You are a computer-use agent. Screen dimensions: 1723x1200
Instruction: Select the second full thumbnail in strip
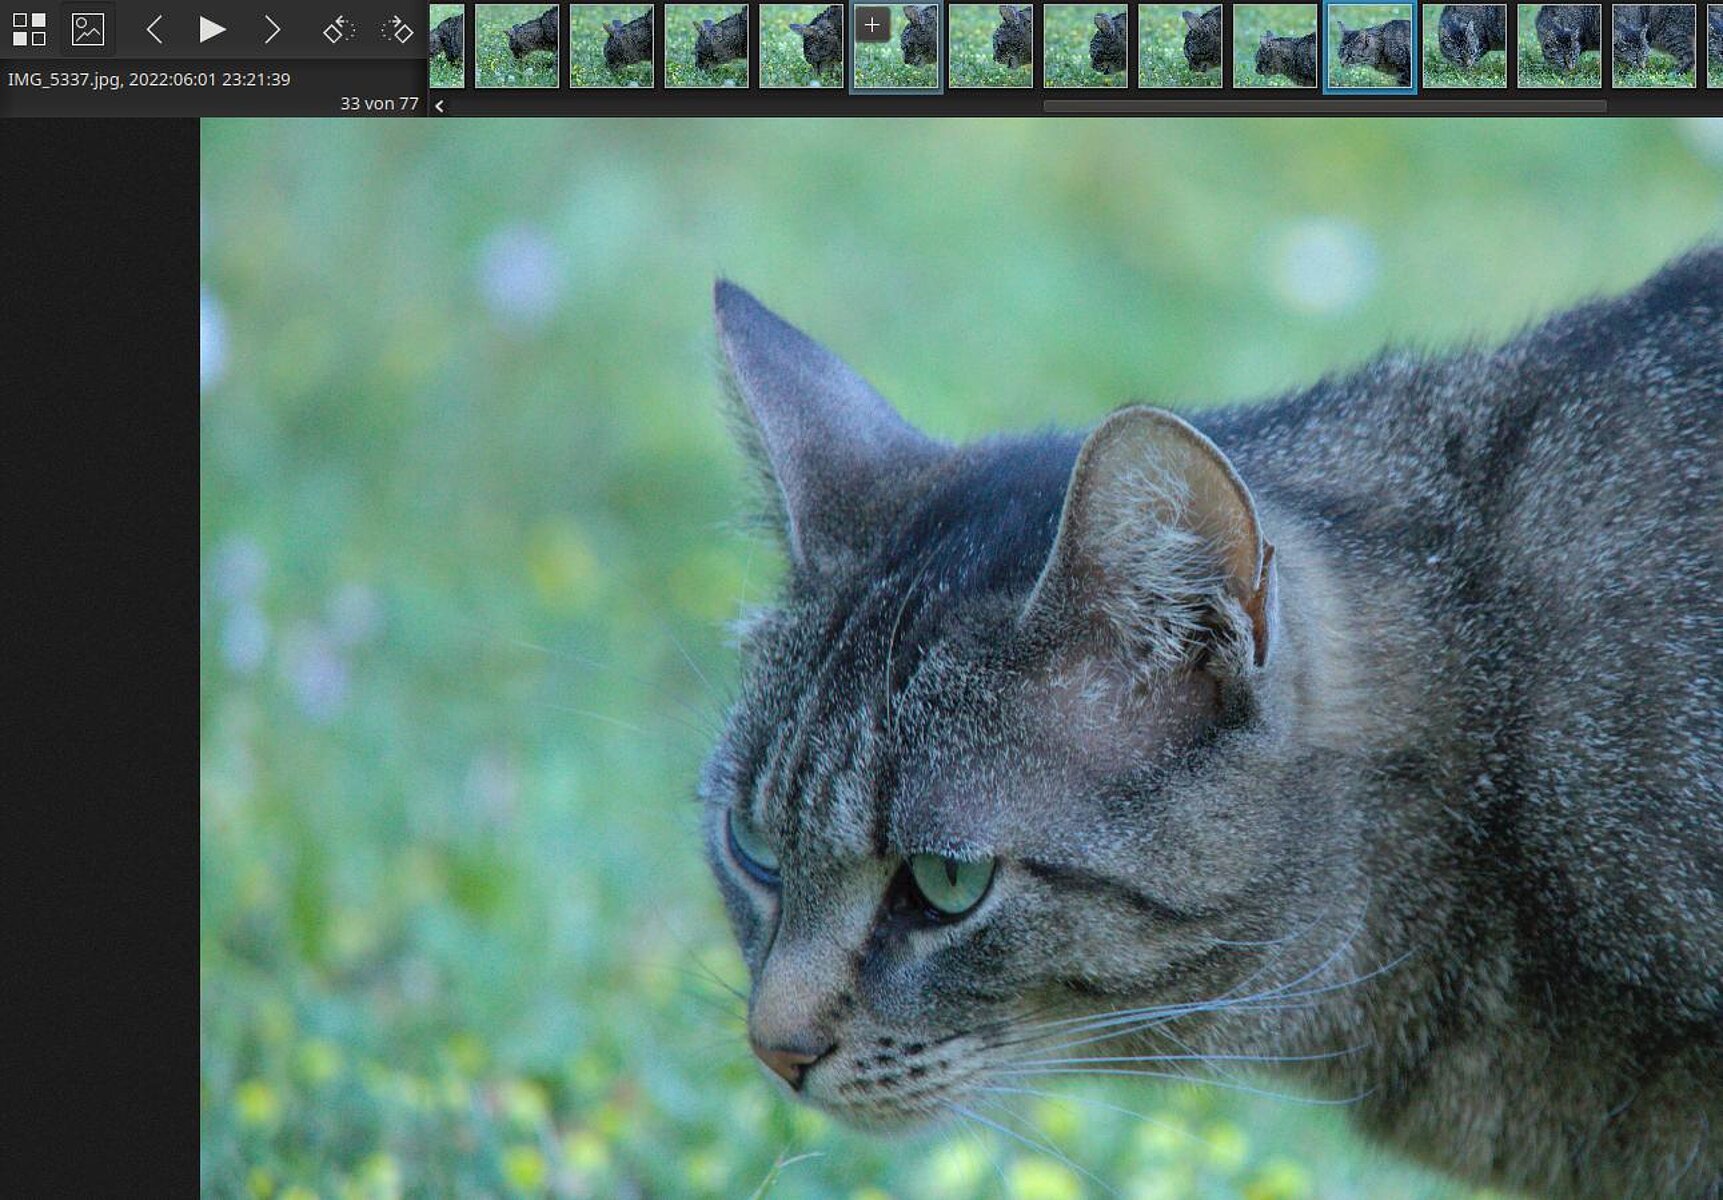(x=611, y=47)
